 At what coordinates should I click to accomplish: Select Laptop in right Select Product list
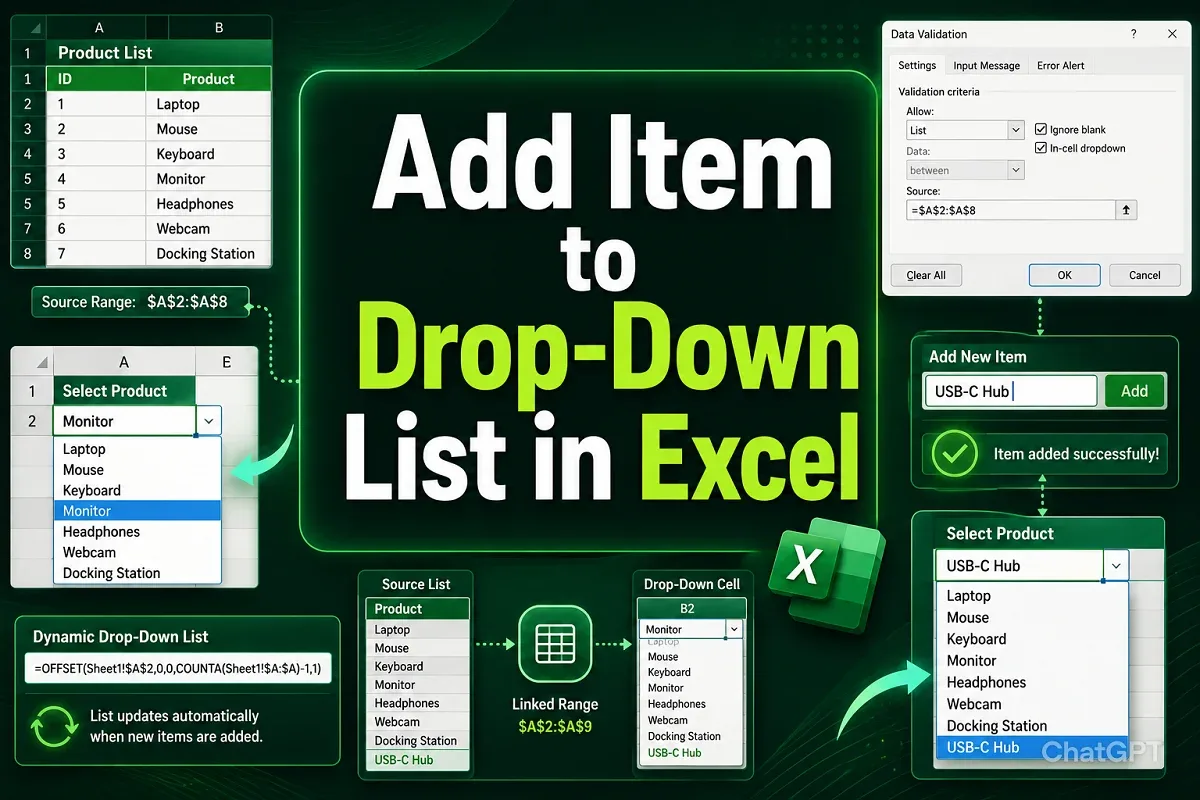[1032, 596]
